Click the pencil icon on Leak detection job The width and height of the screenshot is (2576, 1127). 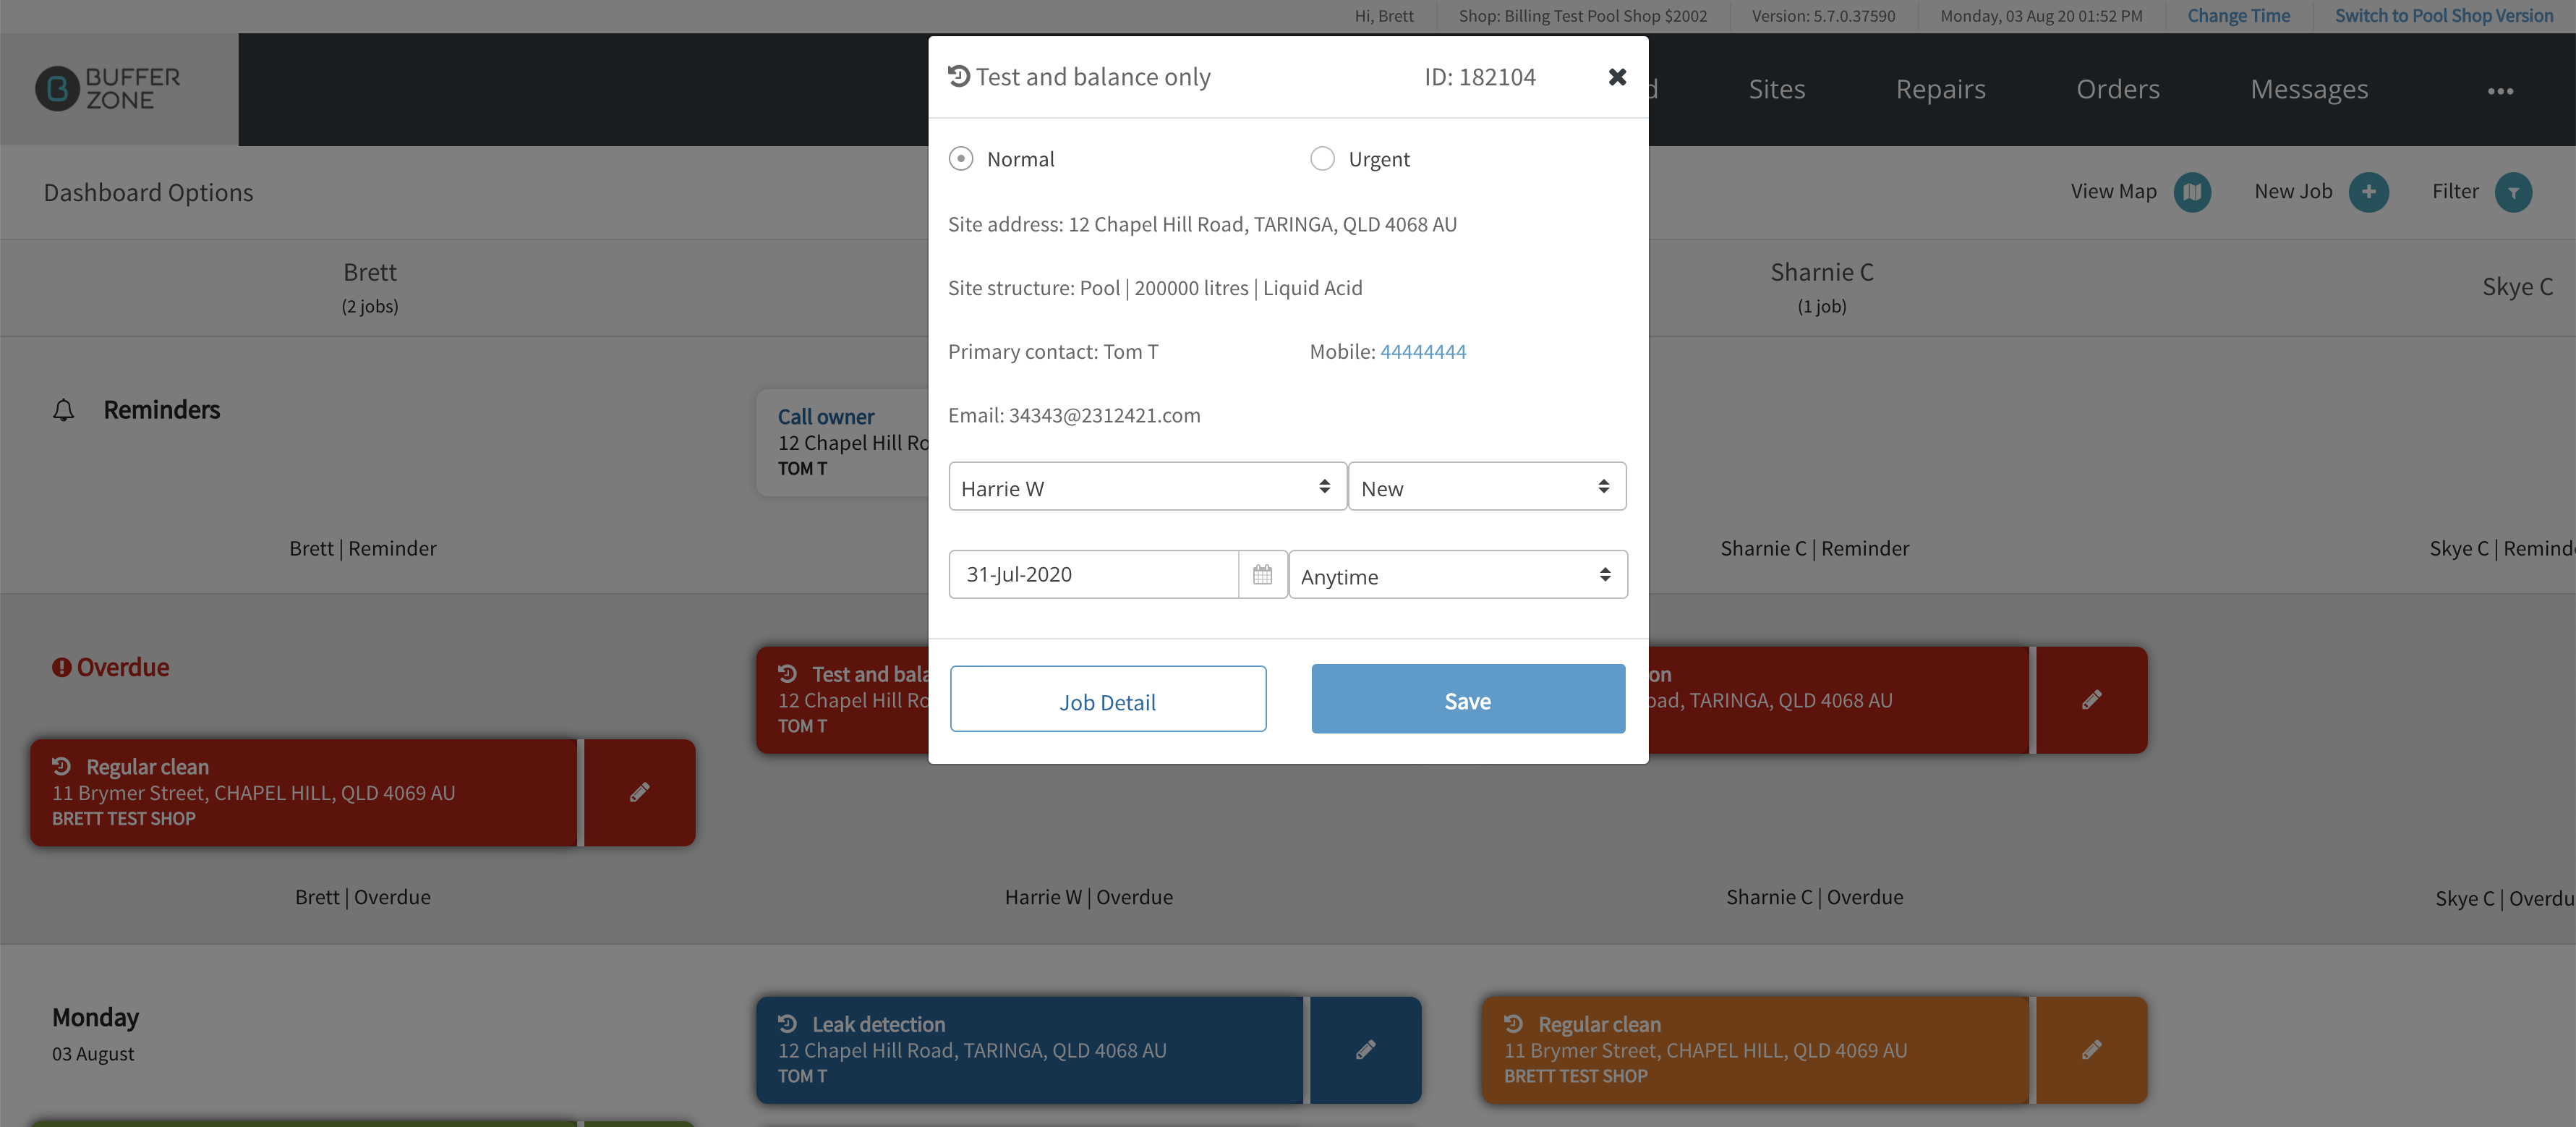click(1365, 1049)
